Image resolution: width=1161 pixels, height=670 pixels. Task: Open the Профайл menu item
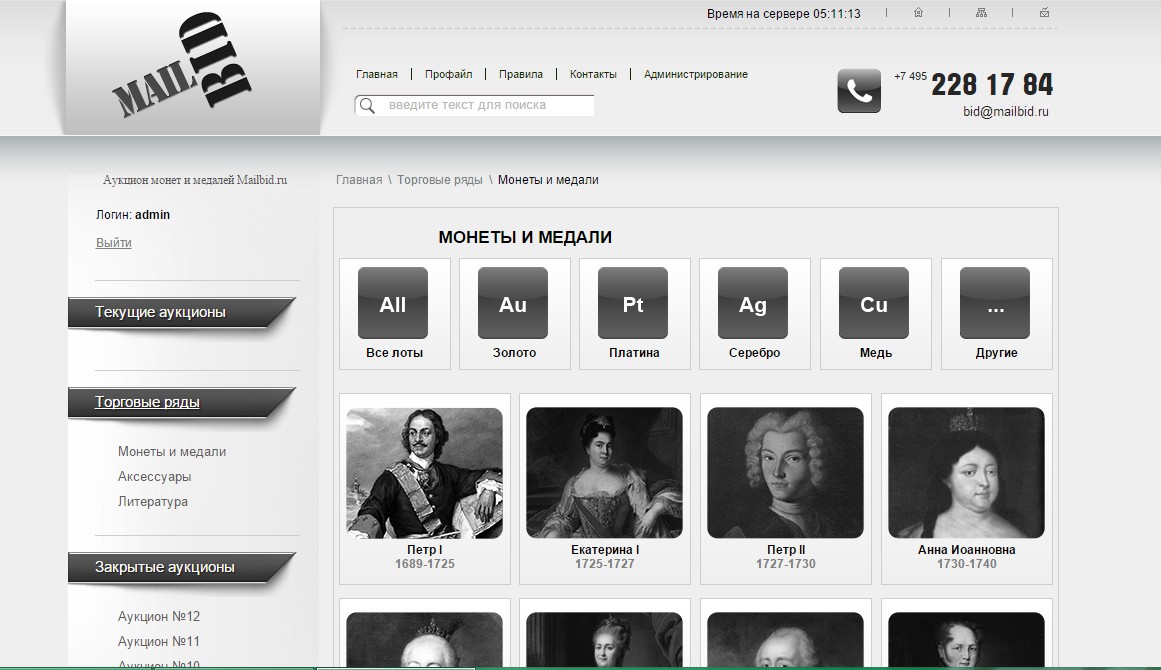[x=449, y=74]
